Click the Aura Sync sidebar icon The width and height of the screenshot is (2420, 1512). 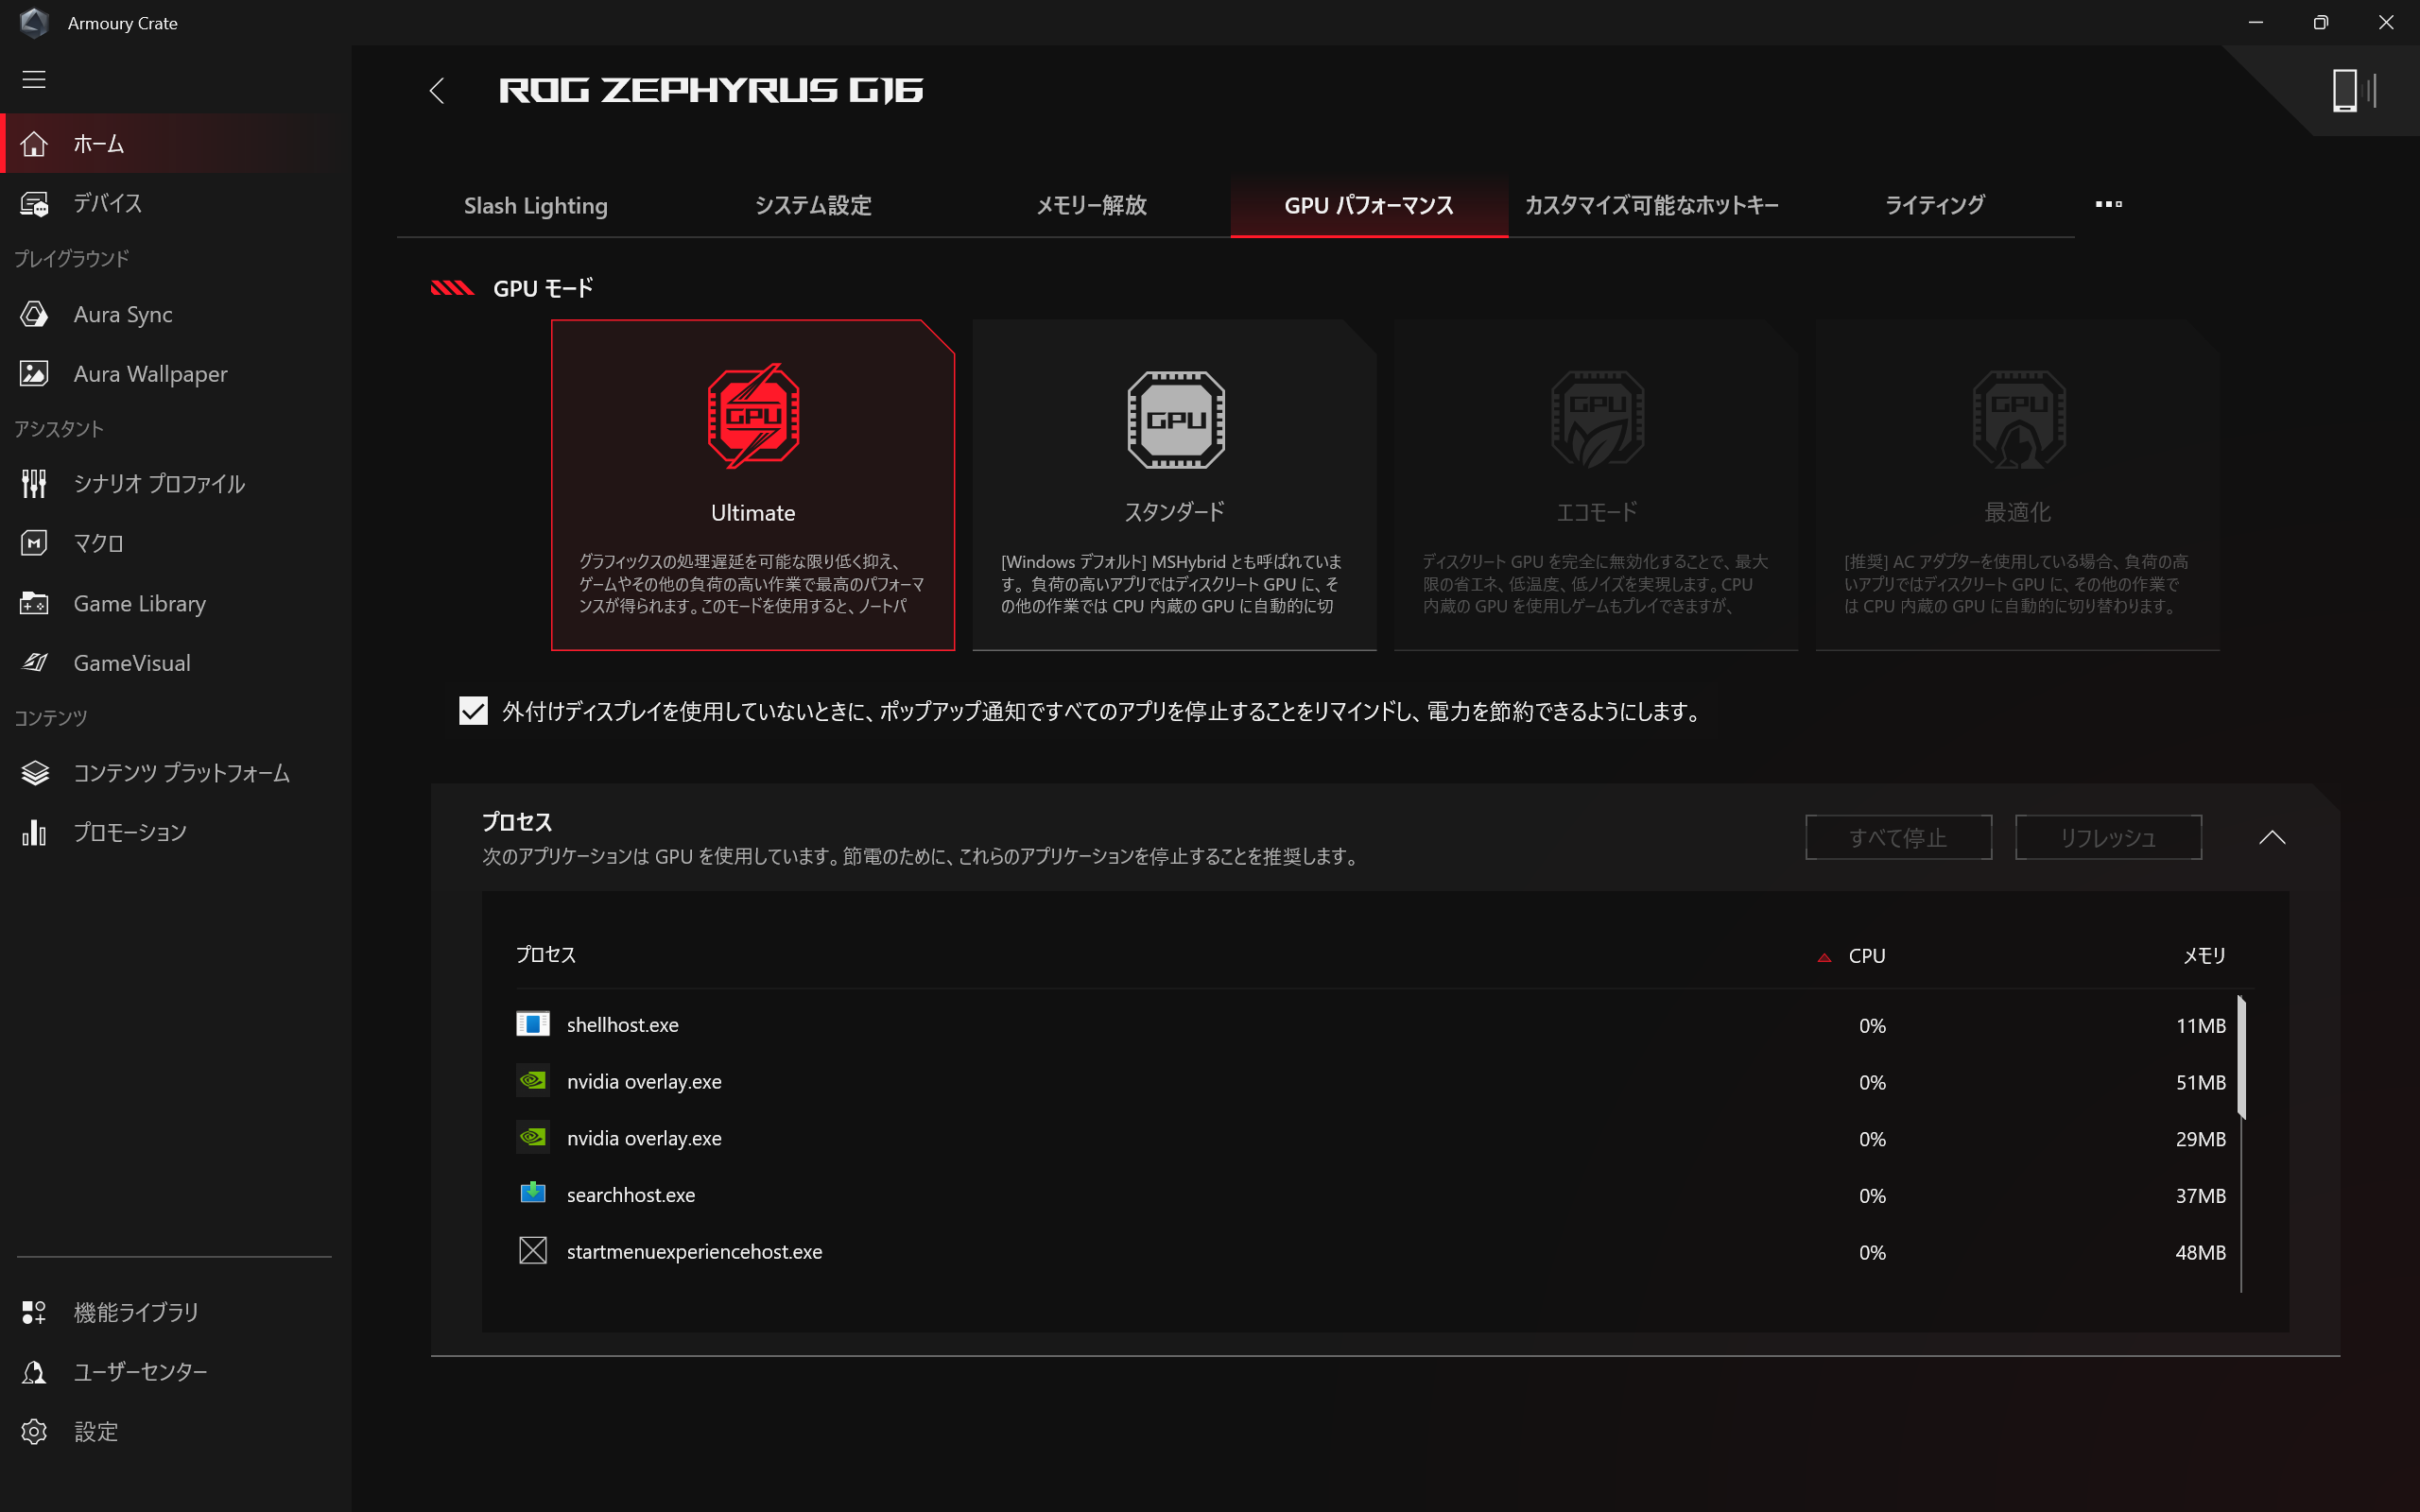tap(34, 314)
